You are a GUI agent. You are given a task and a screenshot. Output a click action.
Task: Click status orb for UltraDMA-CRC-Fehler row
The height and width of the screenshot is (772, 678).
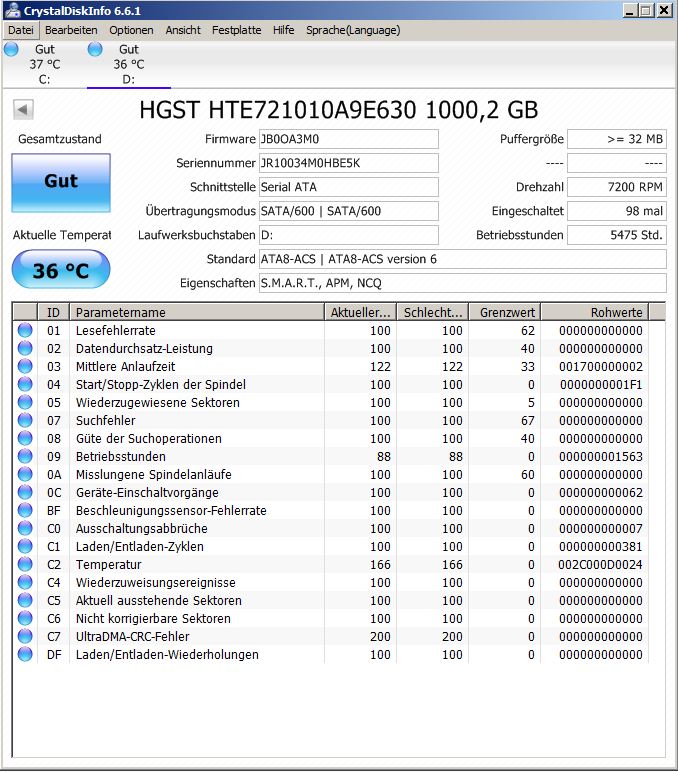click(x=25, y=636)
